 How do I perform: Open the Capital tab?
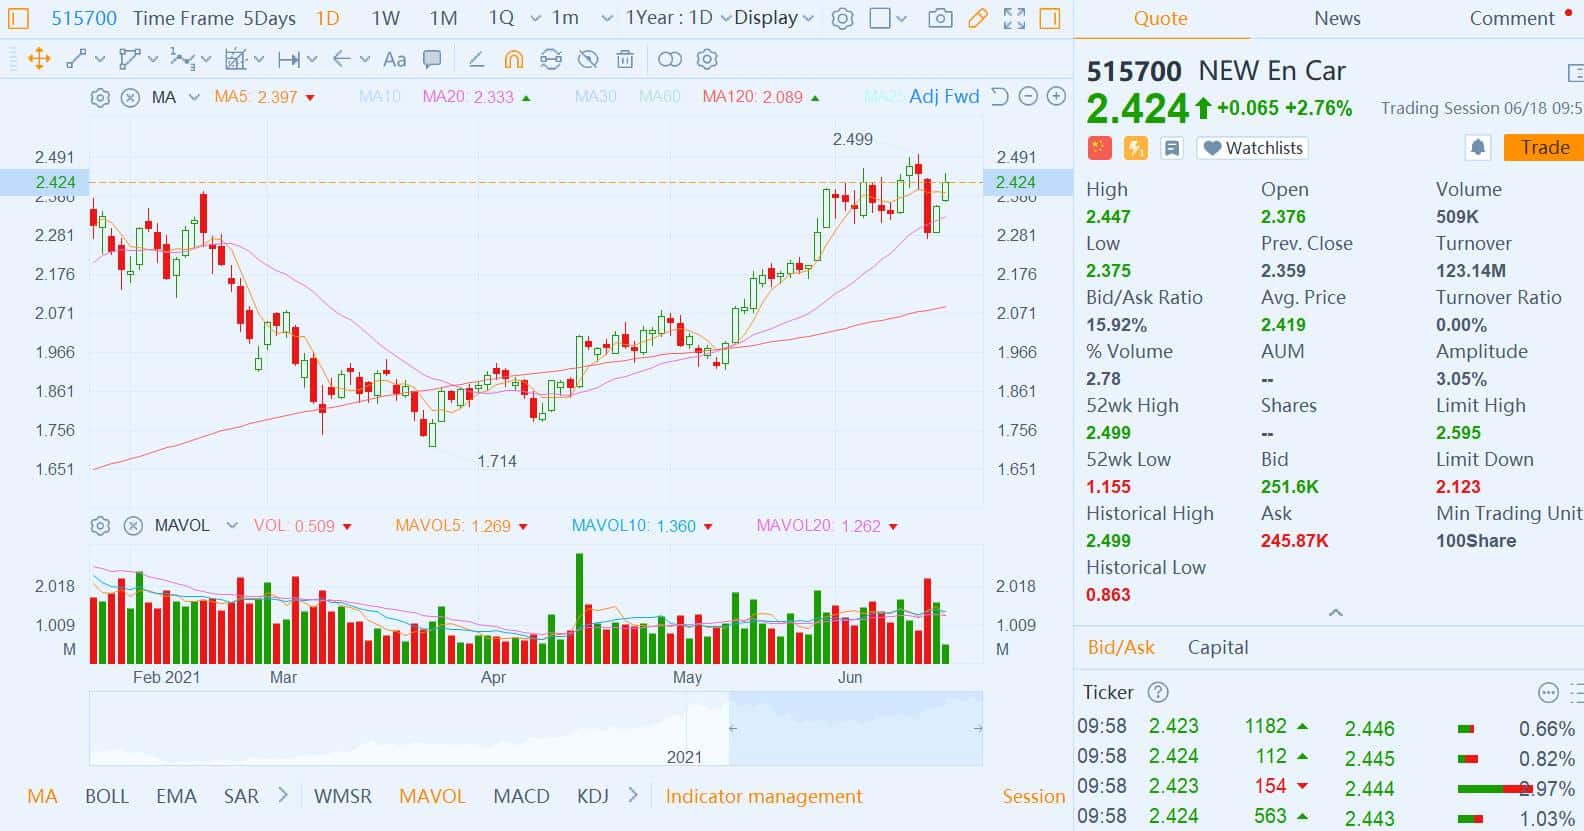(1217, 647)
